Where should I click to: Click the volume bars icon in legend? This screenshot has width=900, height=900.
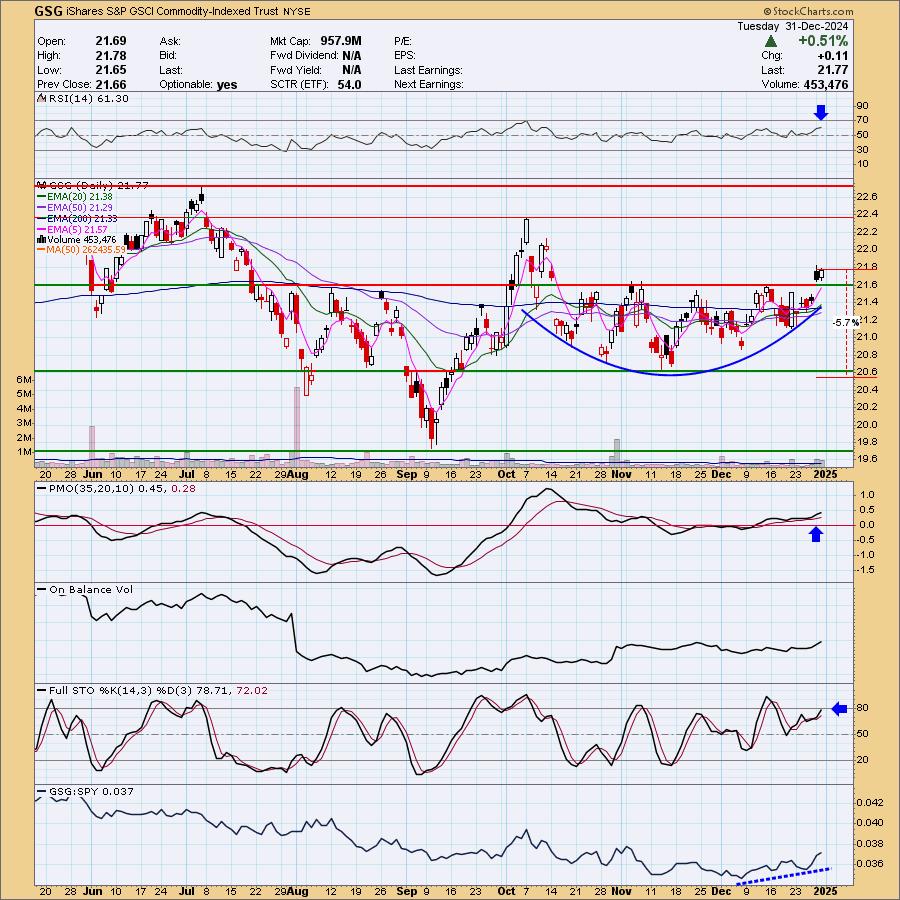pyautogui.click(x=41, y=239)
